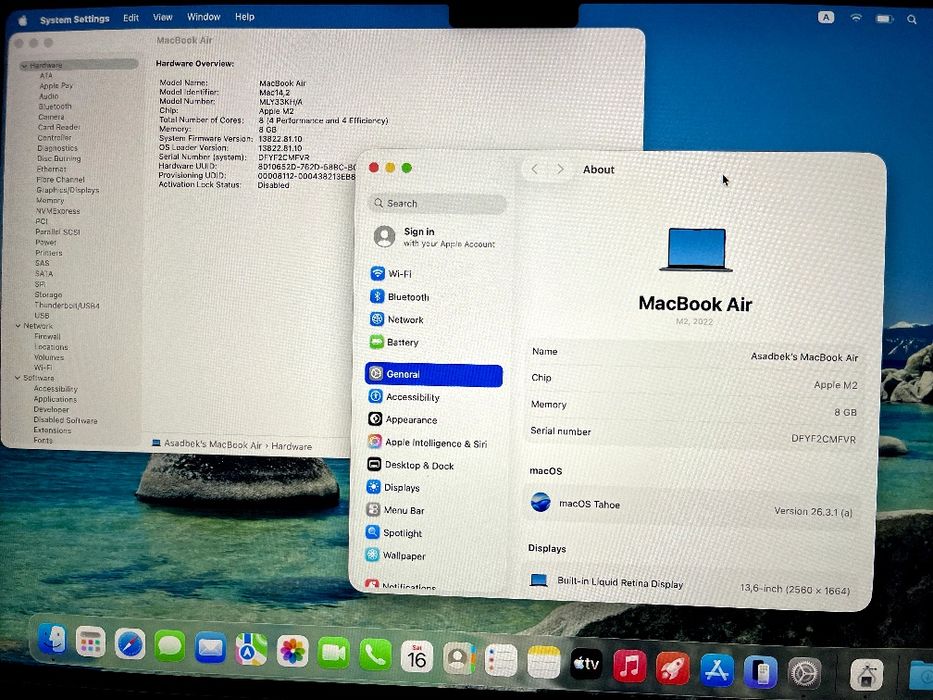Collapse the Software section in System Information
Viewport: 933px width, 700px height.
18,378
